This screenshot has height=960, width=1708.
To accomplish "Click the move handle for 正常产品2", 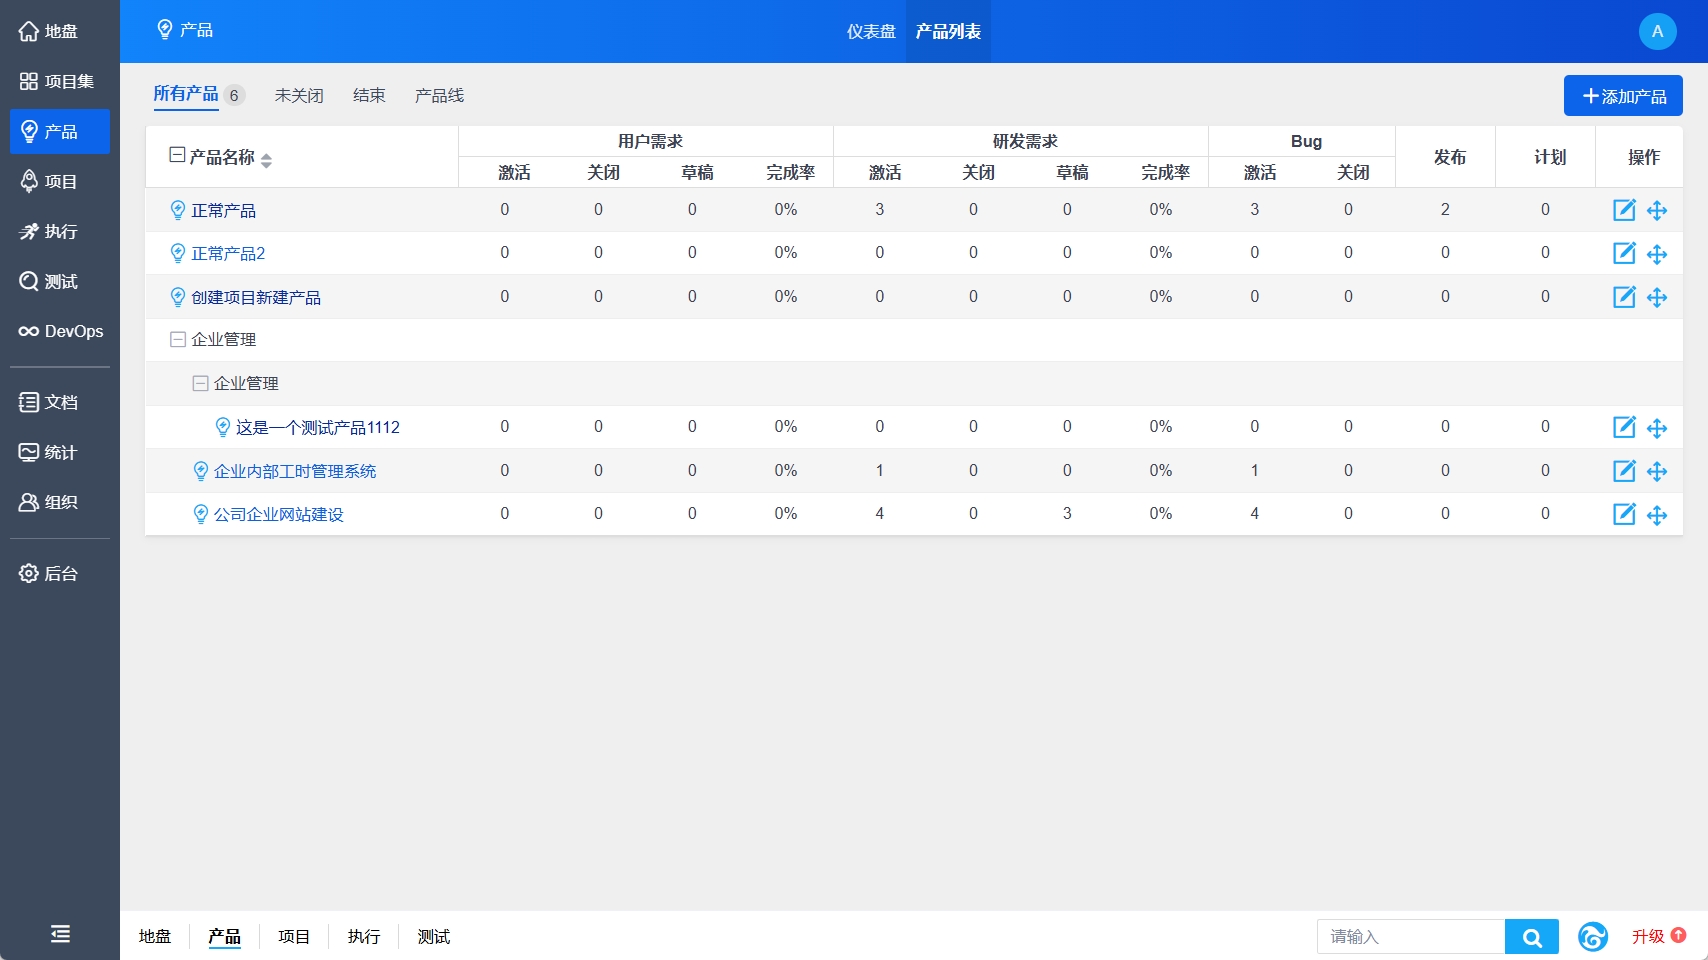I will pos(1657,254).
